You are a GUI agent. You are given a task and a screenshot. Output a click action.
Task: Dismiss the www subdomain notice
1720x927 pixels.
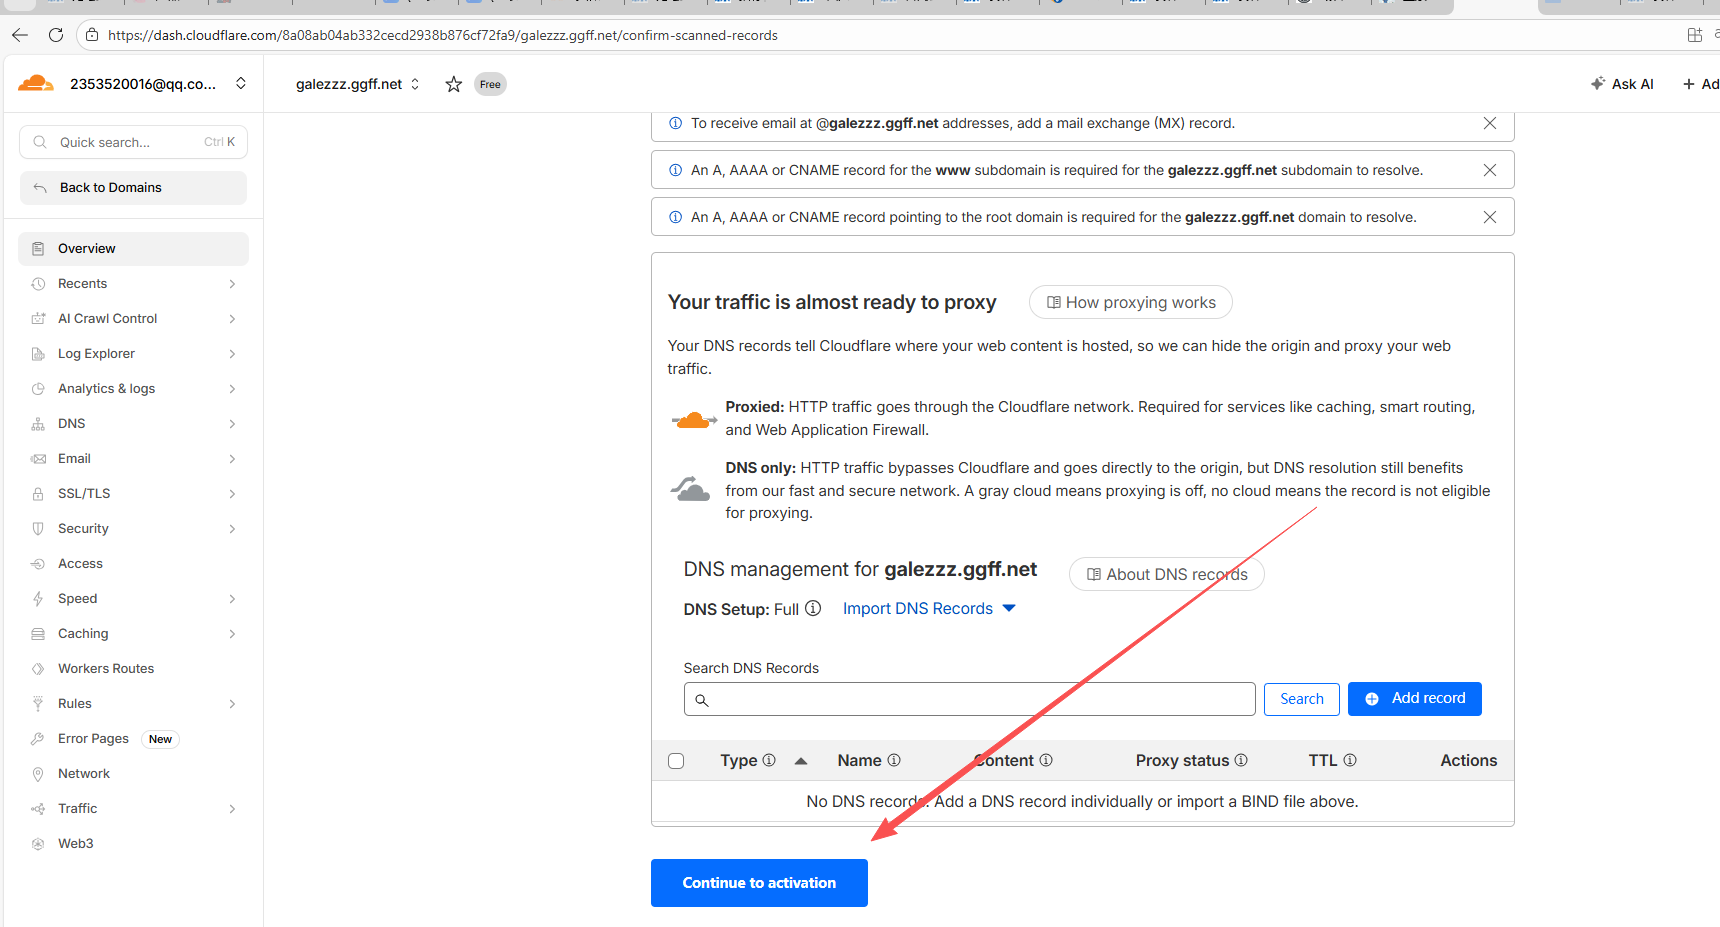coord(1489,170)
